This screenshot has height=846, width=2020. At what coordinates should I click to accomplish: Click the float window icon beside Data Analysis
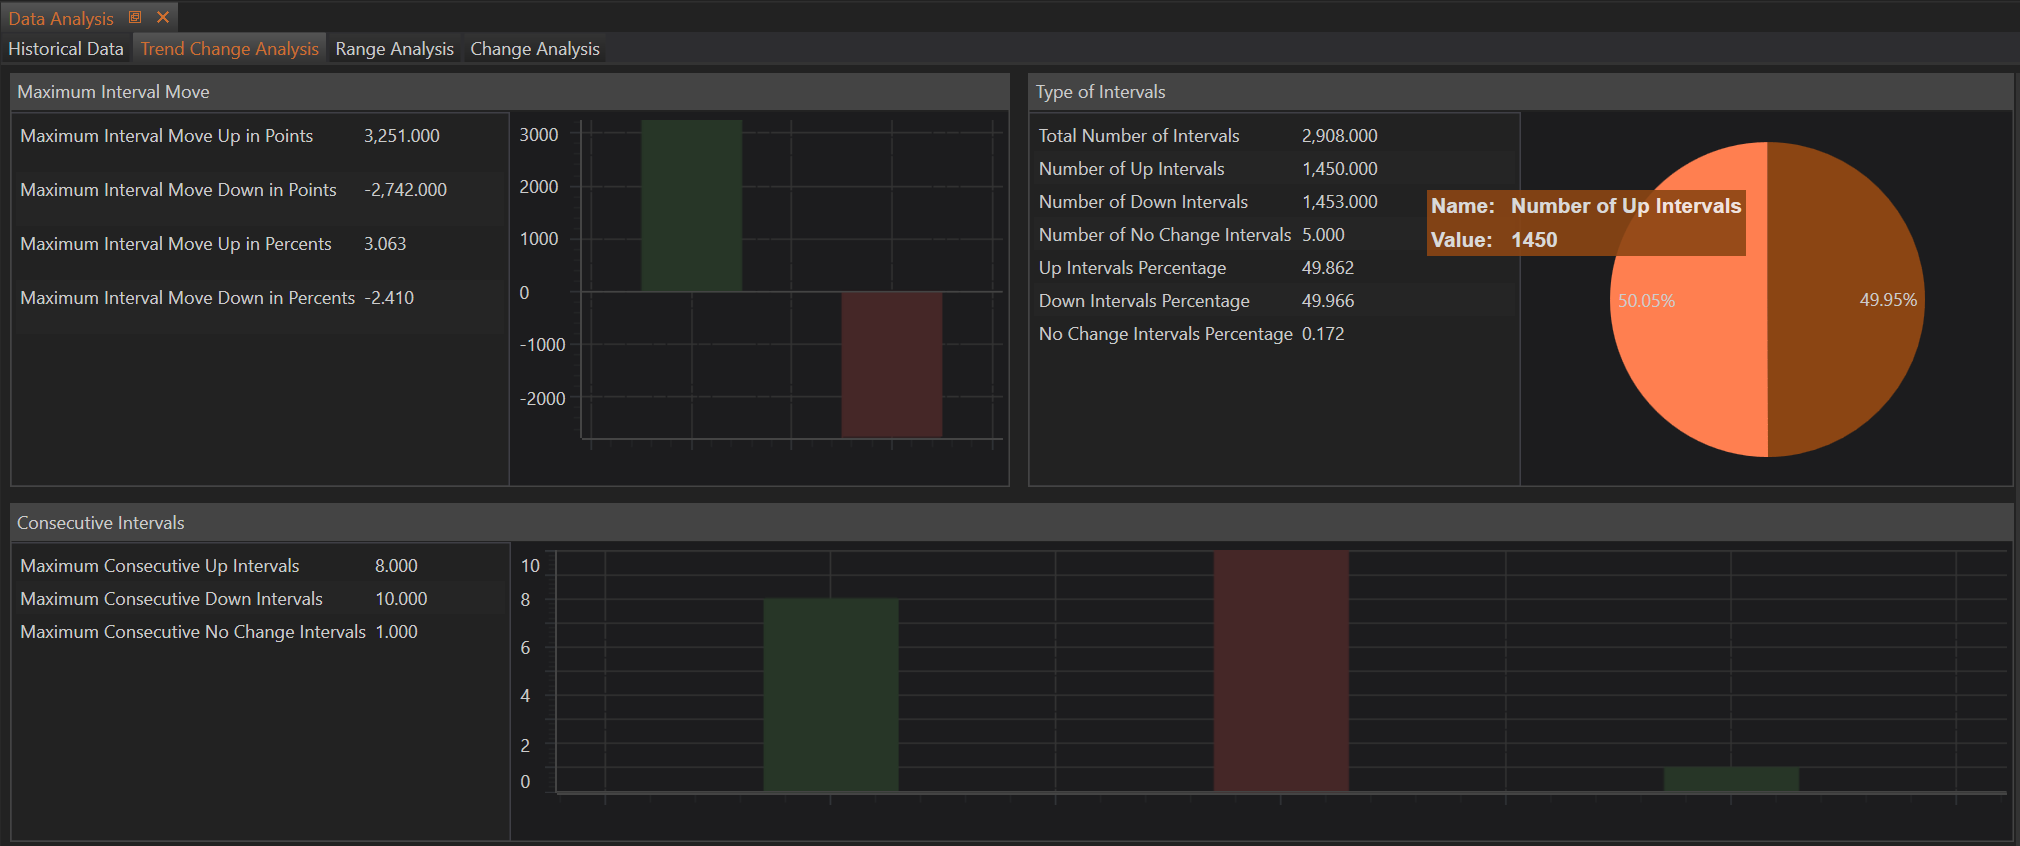(x=135, y=17)
